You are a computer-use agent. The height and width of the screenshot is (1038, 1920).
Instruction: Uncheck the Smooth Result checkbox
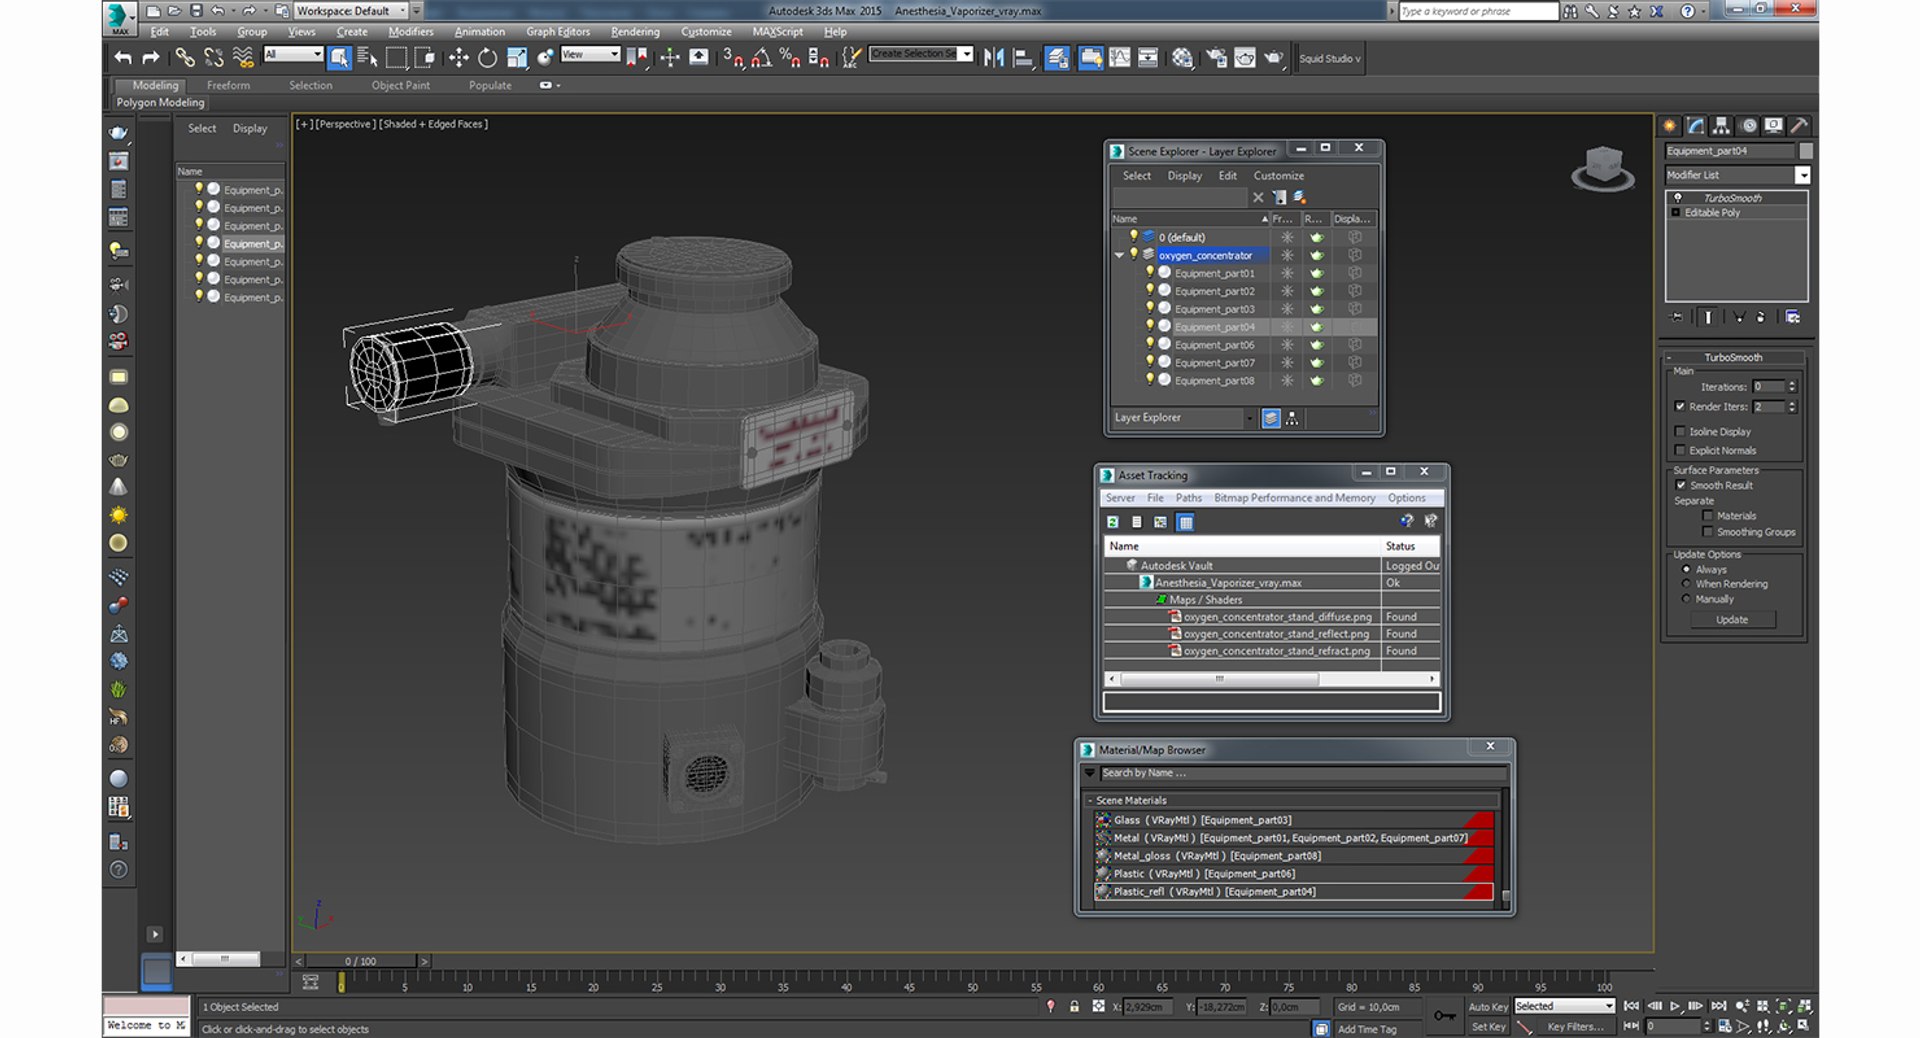1680,486
